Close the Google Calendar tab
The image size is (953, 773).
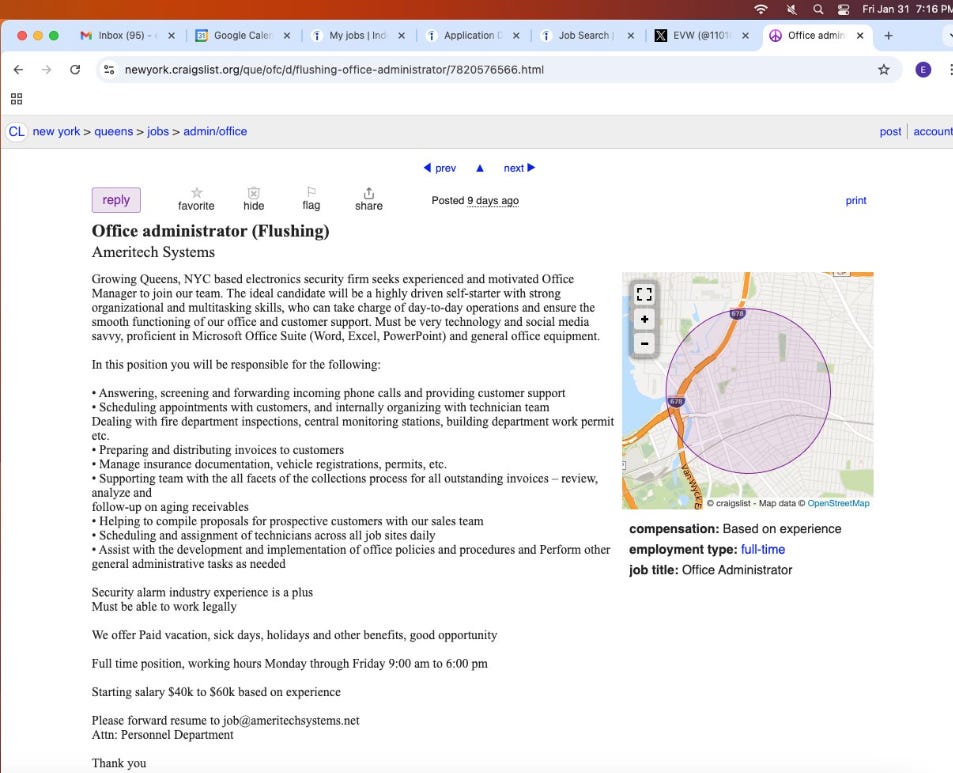click(287, 36)
